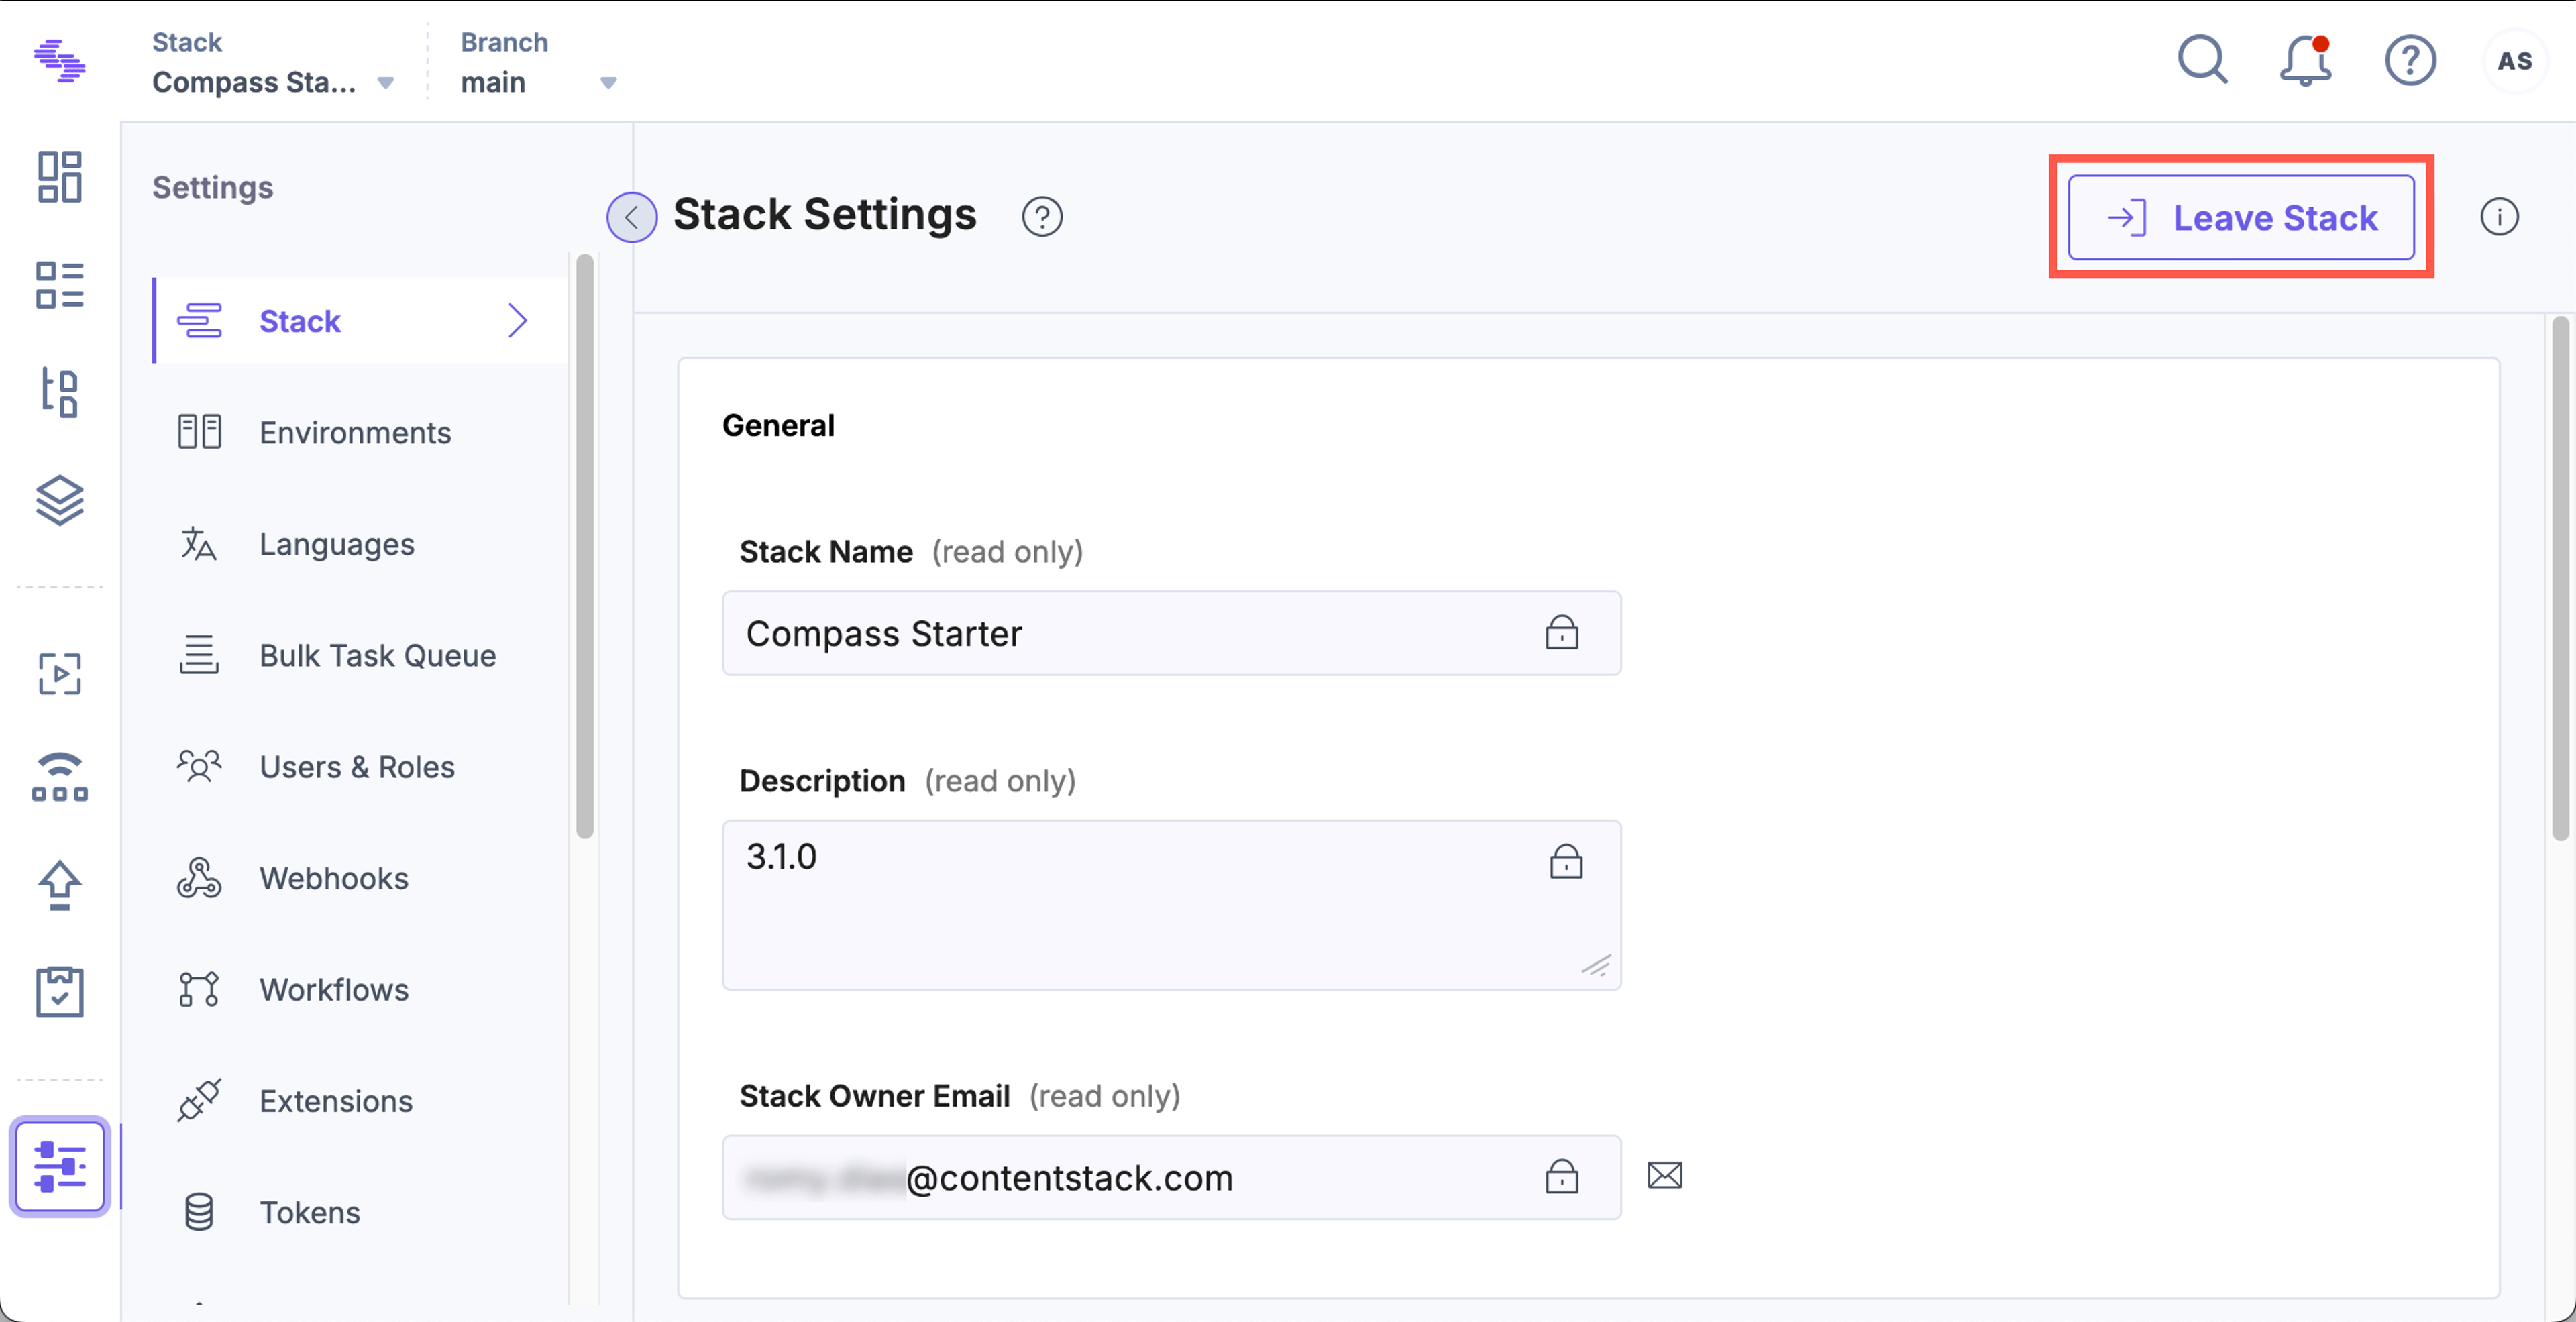The image size is (2576, 1322).
Task: Open the Entries list icon in left rail
Action: pyautogui.click(x=59, y=285)
